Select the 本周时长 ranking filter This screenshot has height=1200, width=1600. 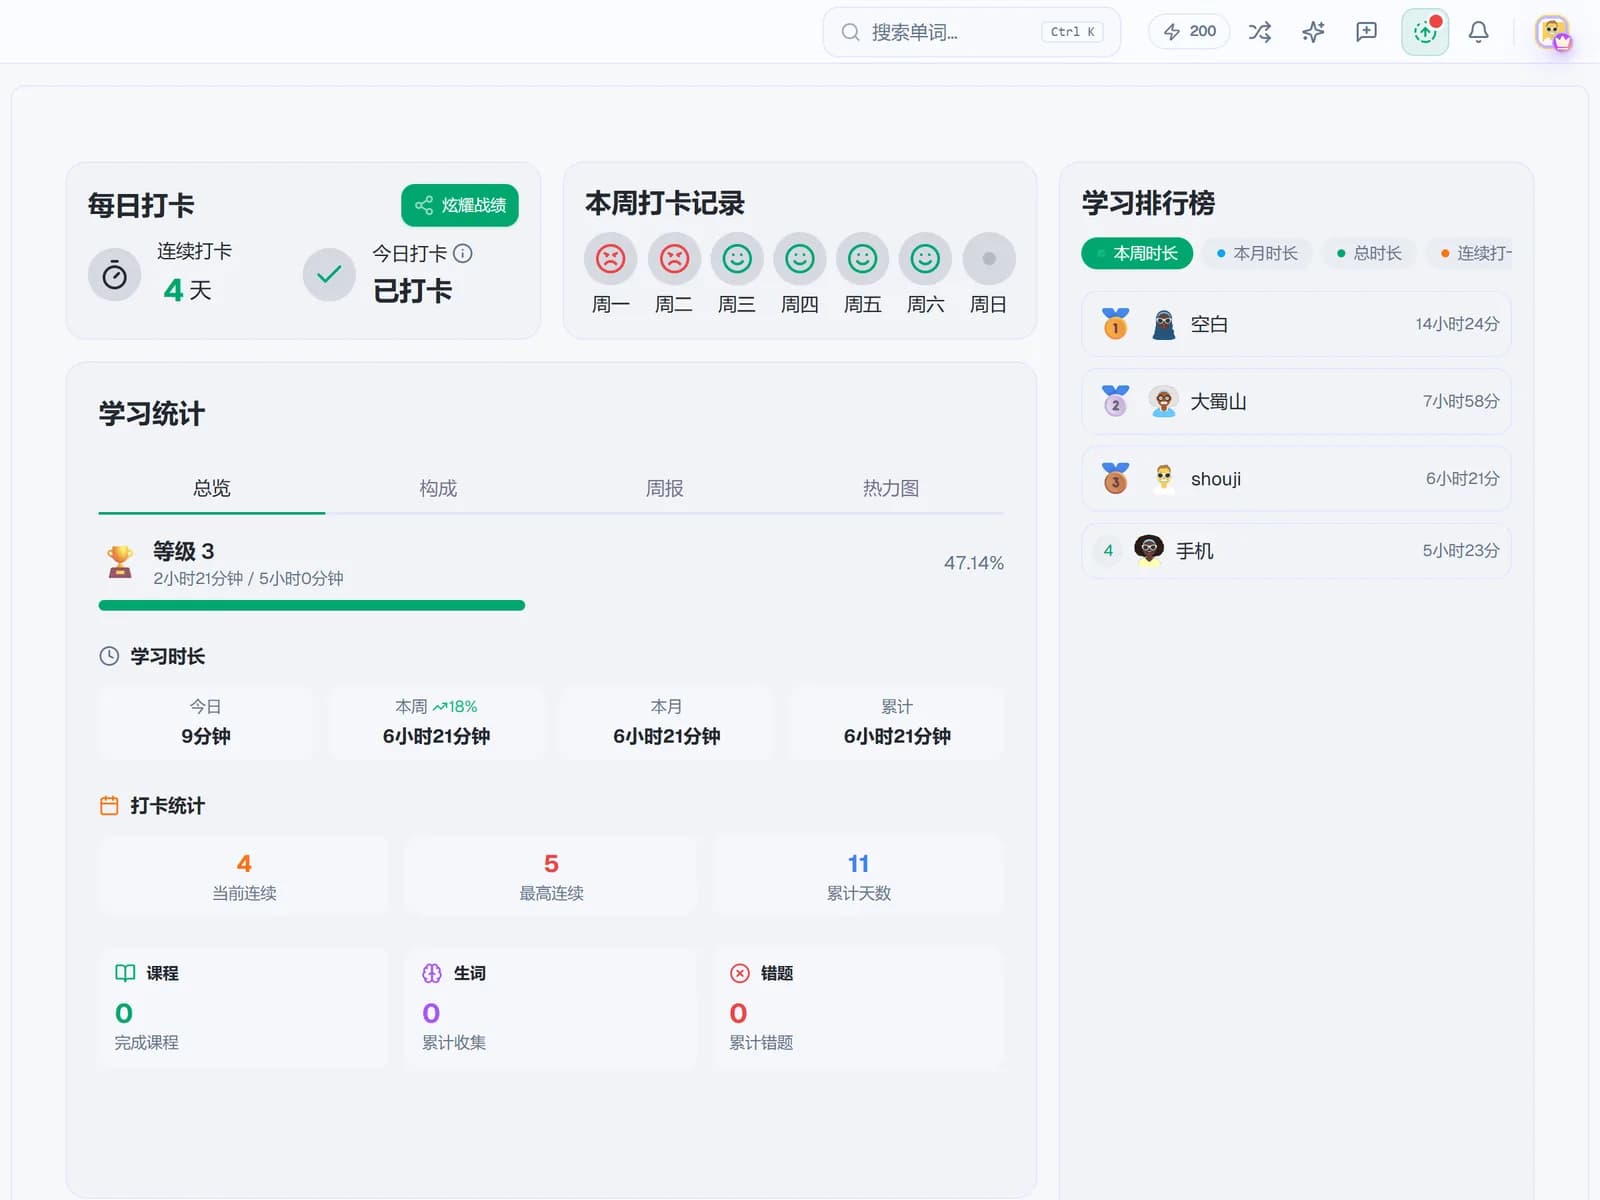(1137, 253)
